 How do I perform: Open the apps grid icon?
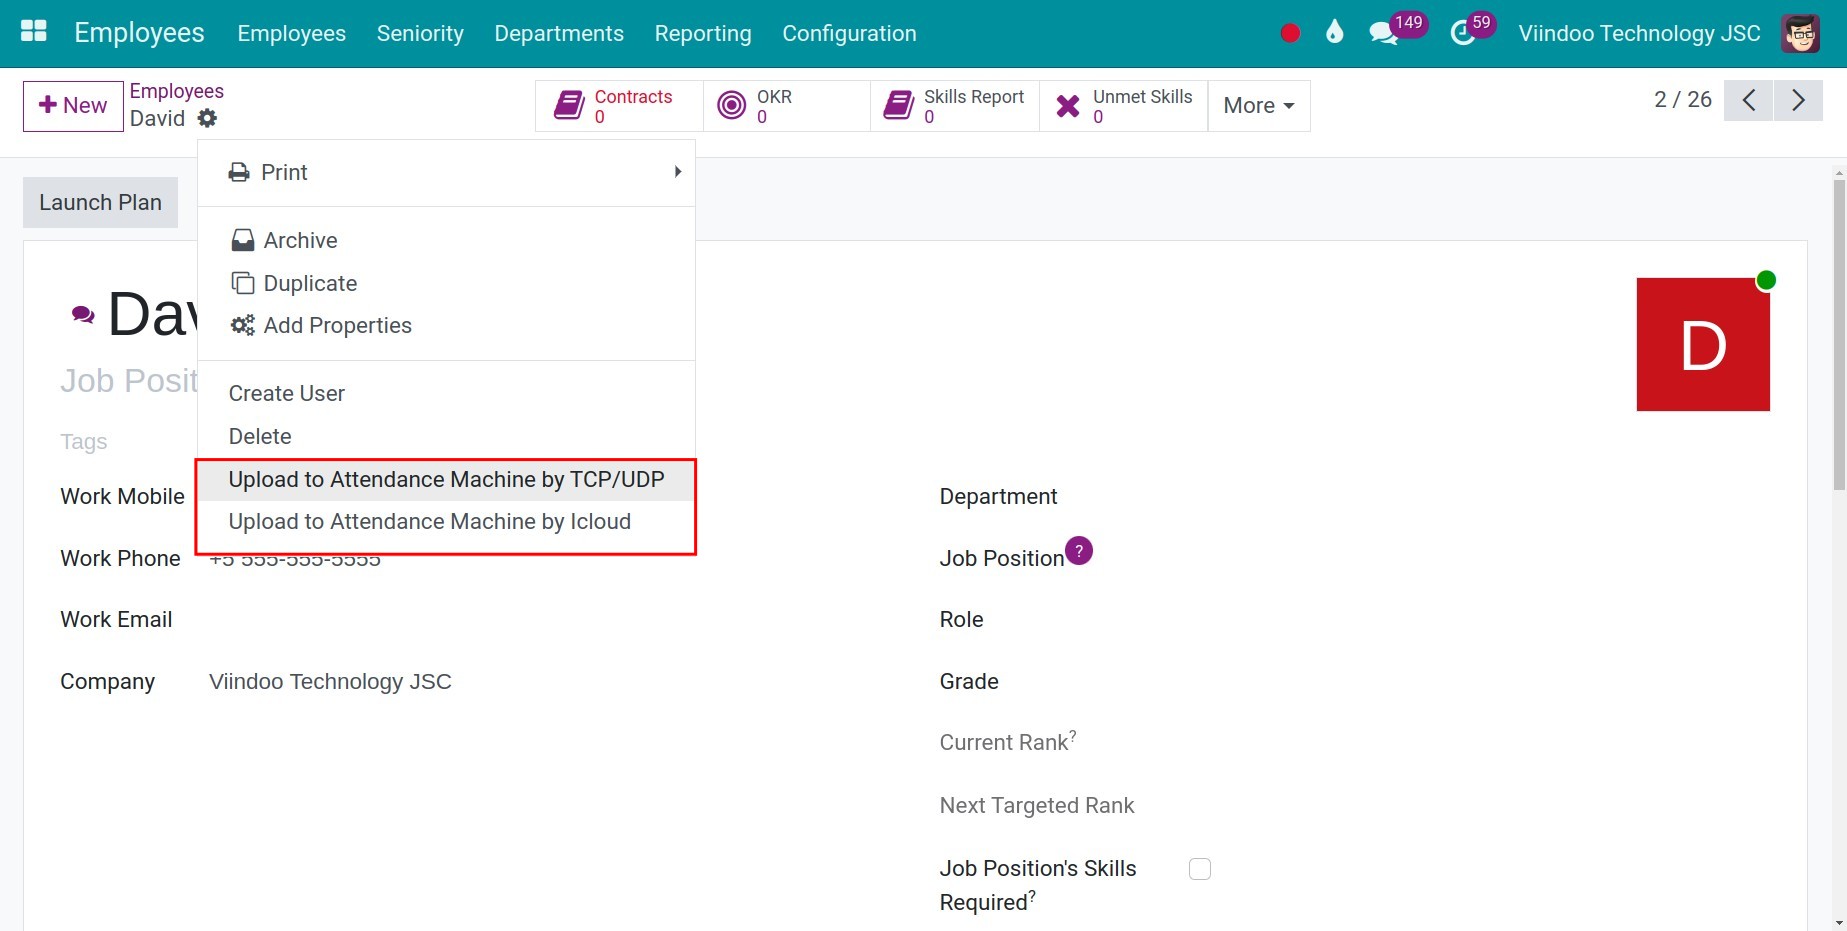(x=32, y=31)
